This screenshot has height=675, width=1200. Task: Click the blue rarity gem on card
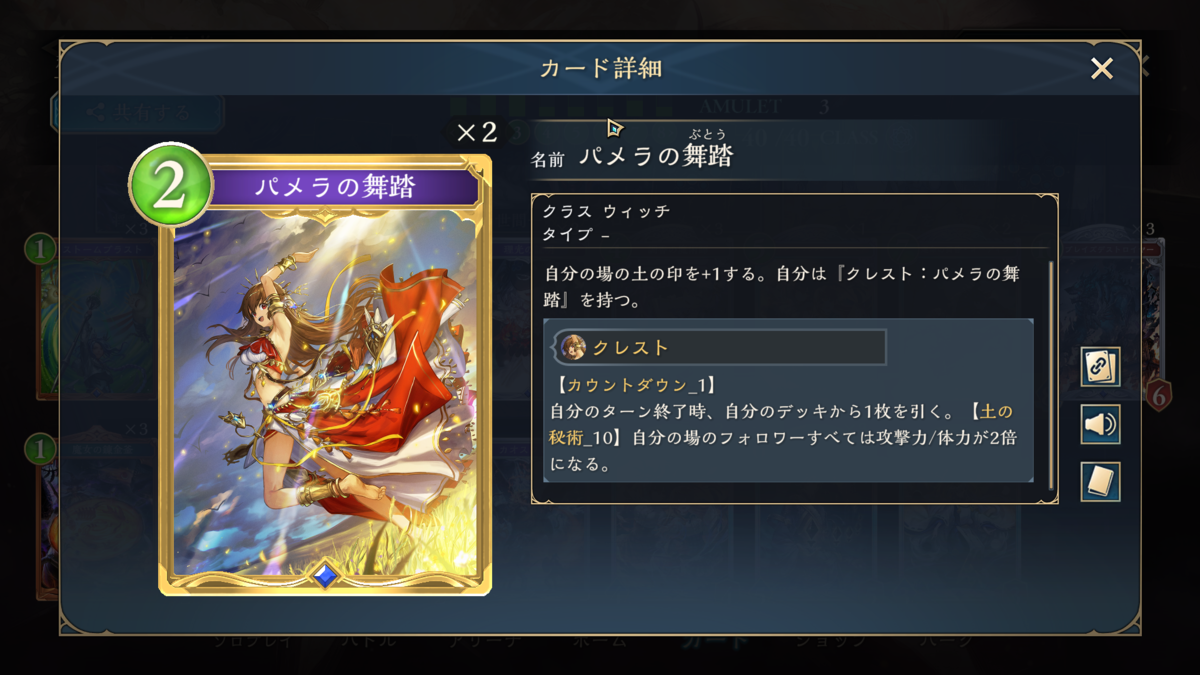pos(325,575)
